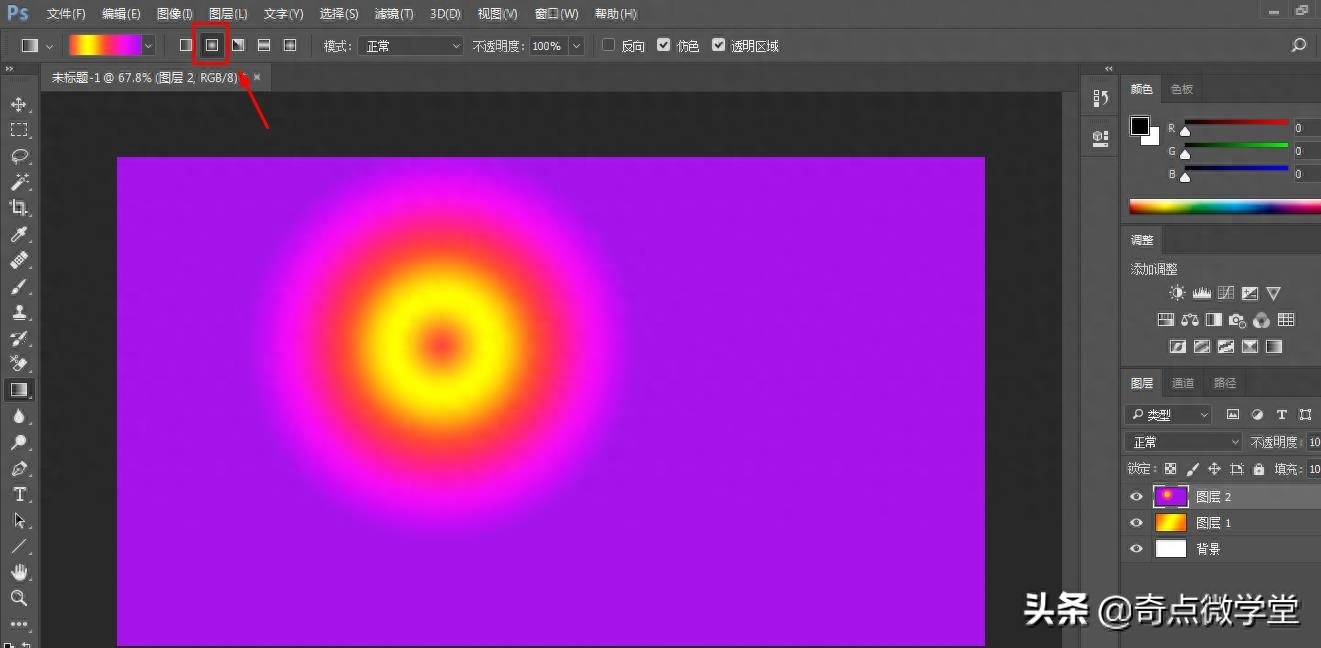Screen dimensions: 1321x648
Task: Click the Brightness/Contrast adjustment button
Action: (1177, 293)
